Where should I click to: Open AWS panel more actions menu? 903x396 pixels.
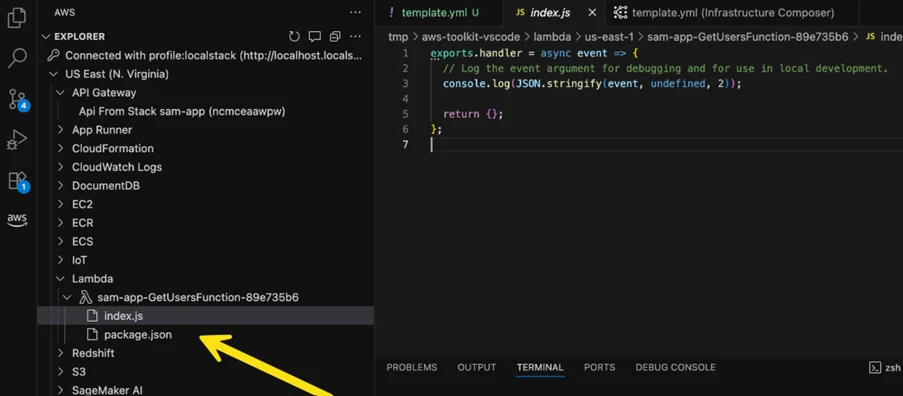coord(355,12)
